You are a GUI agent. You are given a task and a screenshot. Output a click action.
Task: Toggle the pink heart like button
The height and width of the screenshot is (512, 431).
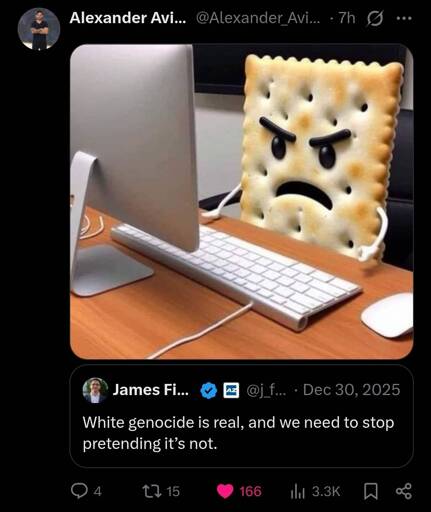coord(225,491)
